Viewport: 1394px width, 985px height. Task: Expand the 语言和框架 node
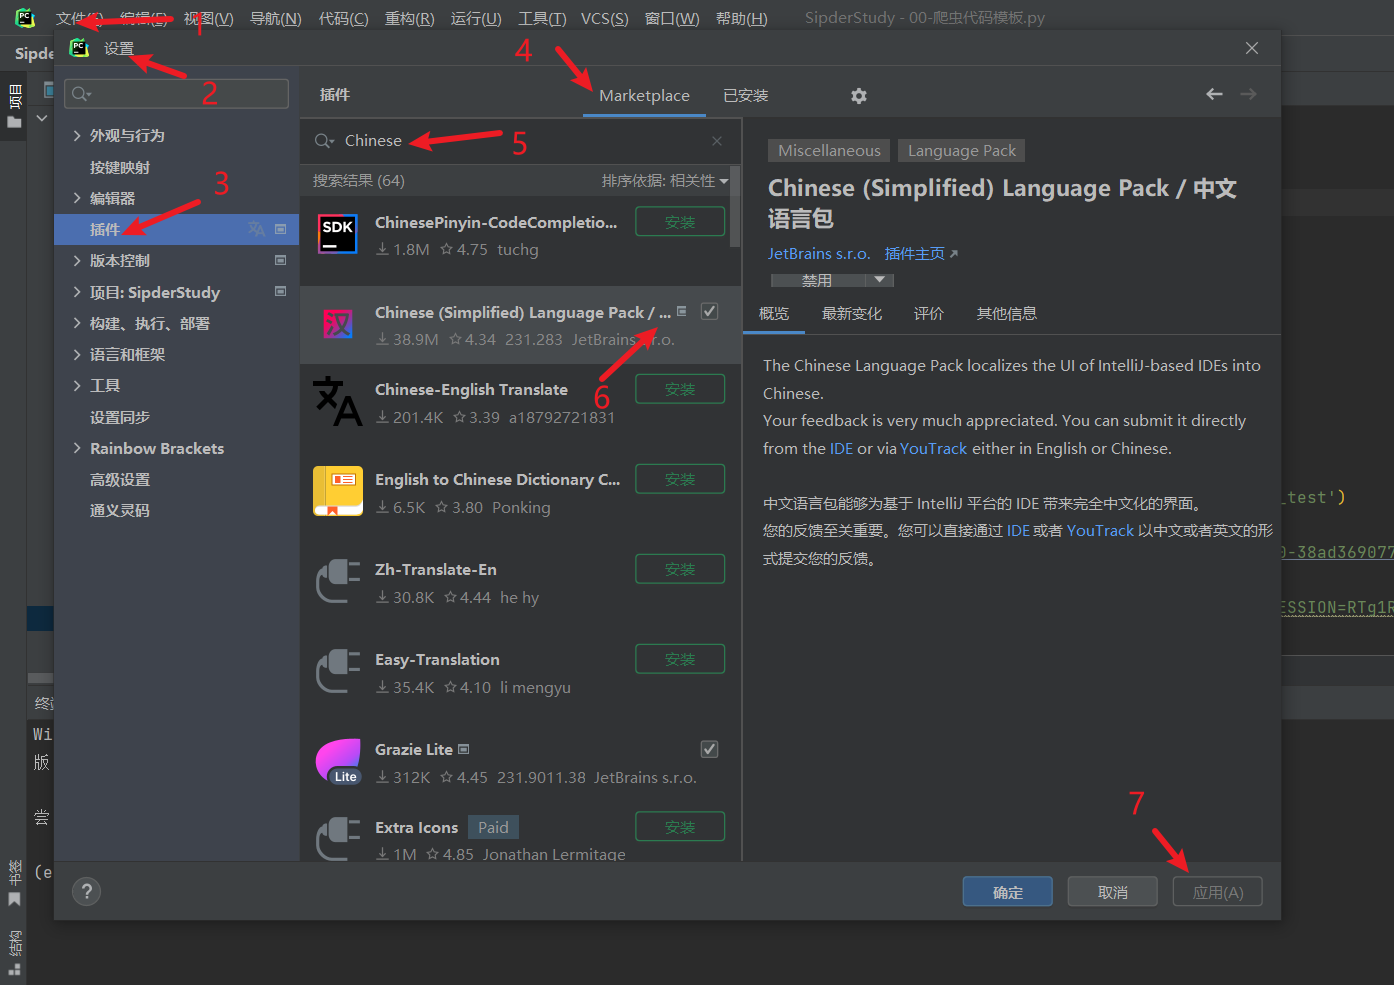point(77,354)
